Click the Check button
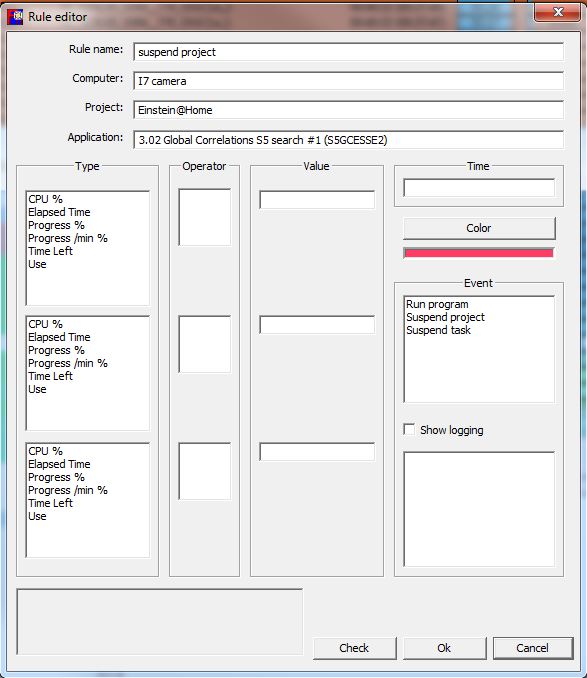The width and height of the screenshot is (587, 678). 354,648
